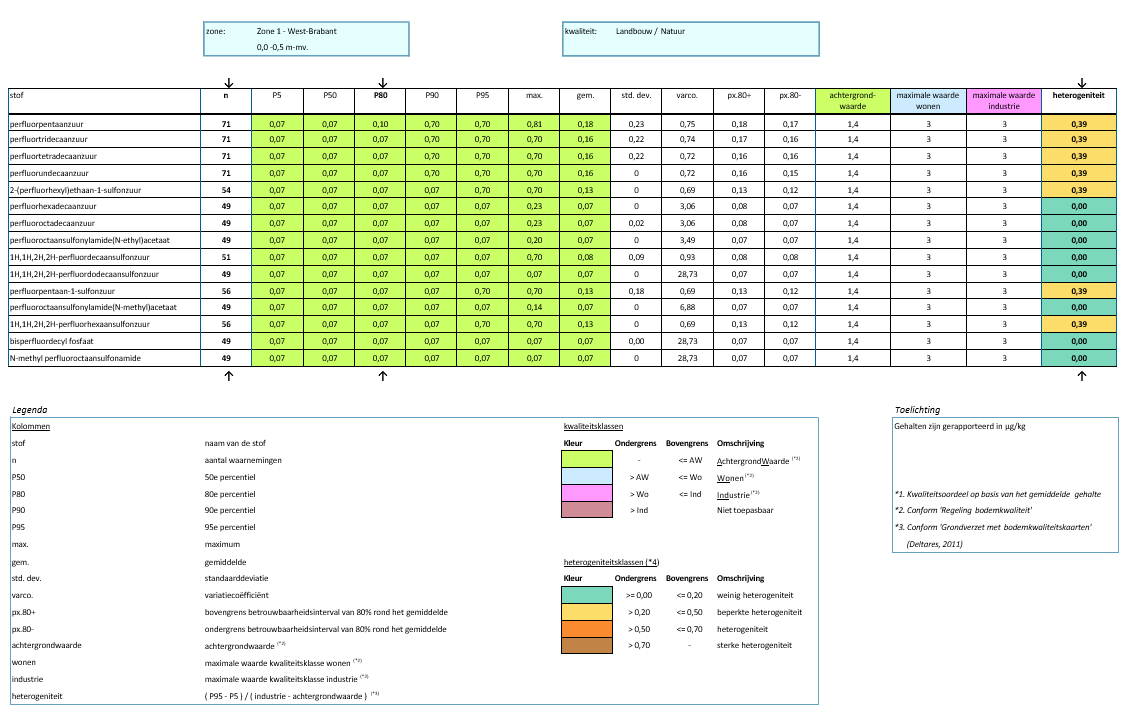
Task: Click the row name 'perfluorundecaanzuur'
Action: point(49,173)
